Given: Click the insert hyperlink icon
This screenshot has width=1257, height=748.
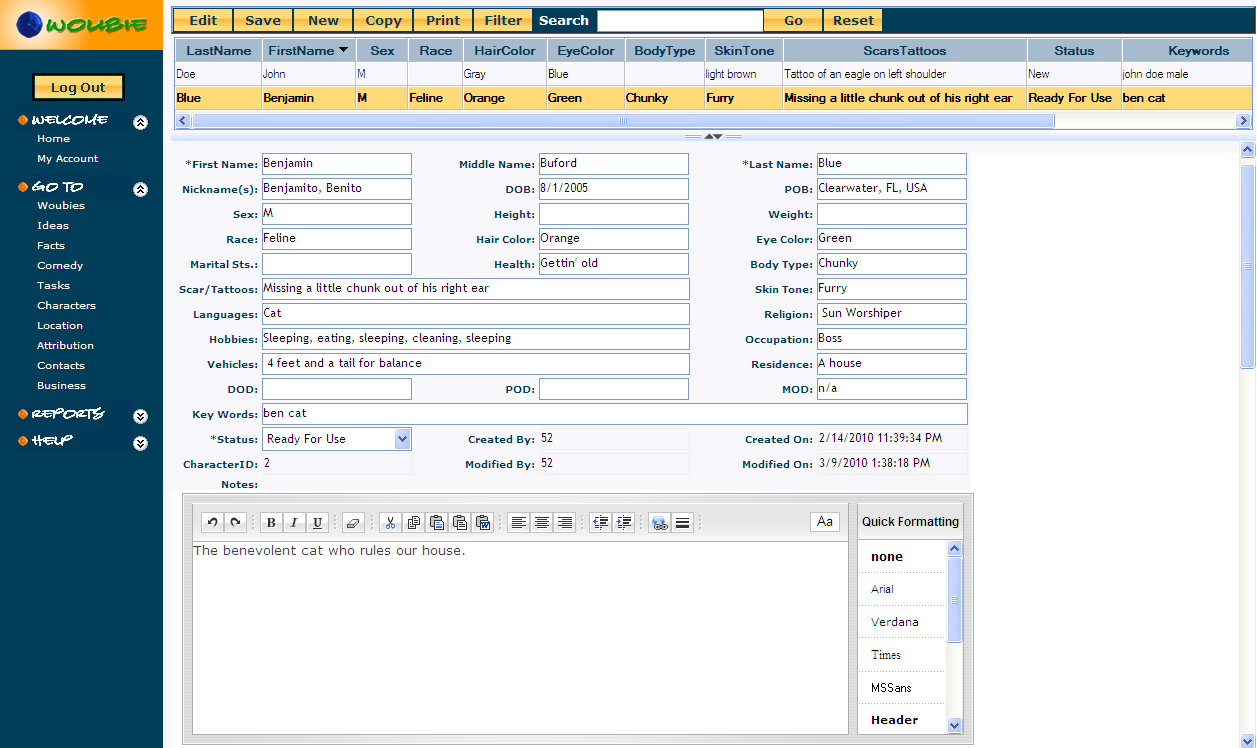Looking at the screenshot, I should (x=659, y=522).
